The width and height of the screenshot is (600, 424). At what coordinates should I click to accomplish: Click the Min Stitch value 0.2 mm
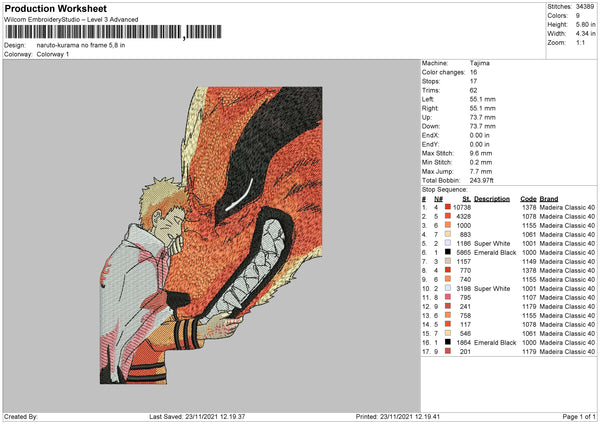pos(481,162)
